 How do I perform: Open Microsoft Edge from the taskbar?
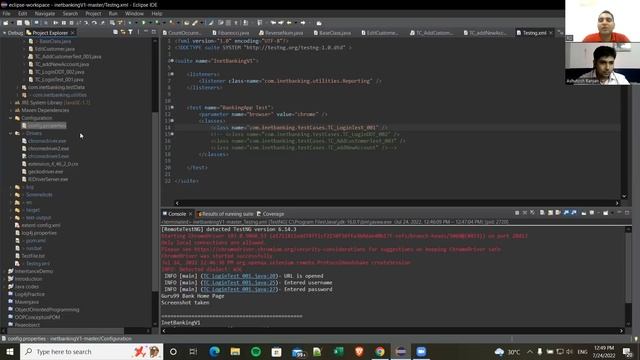click(215, 351)
